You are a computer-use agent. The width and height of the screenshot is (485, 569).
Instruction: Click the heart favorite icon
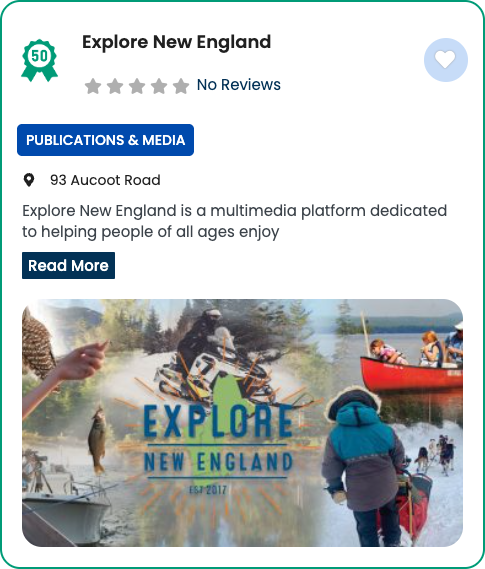coord(445,60)
